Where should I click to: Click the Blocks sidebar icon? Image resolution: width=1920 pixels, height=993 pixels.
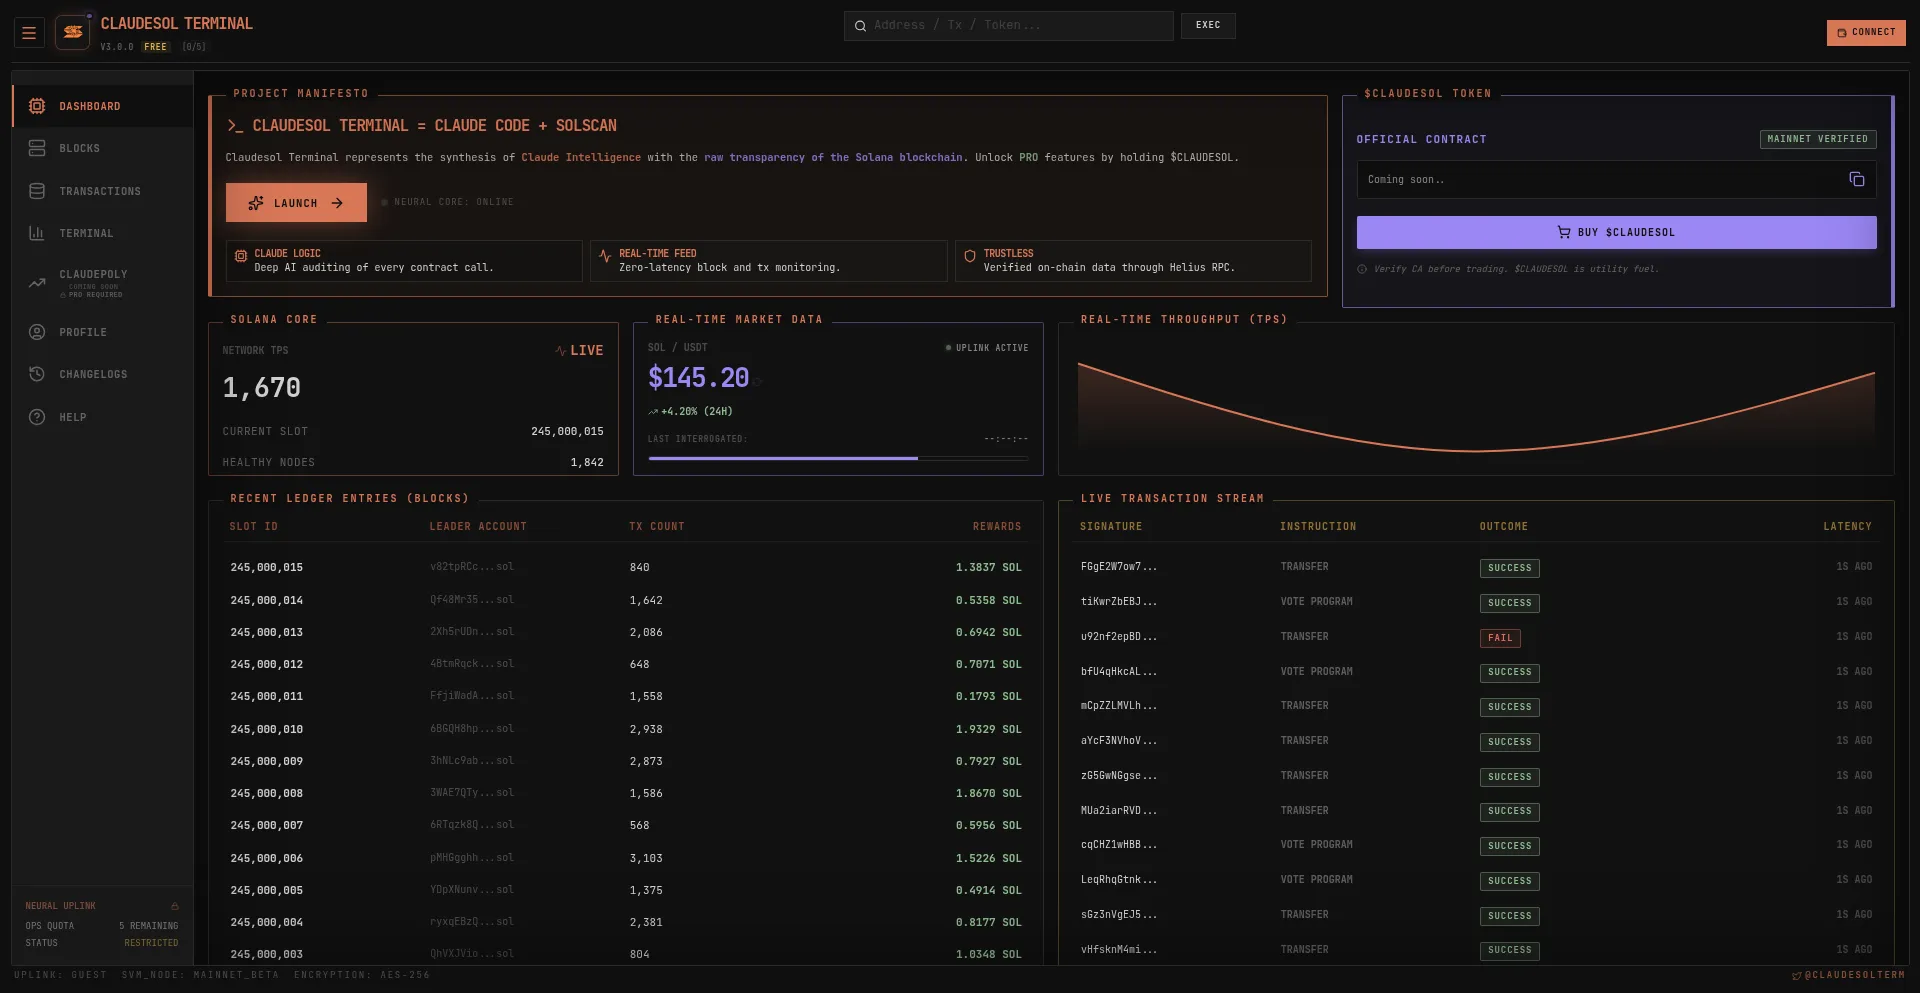(37, 148)
